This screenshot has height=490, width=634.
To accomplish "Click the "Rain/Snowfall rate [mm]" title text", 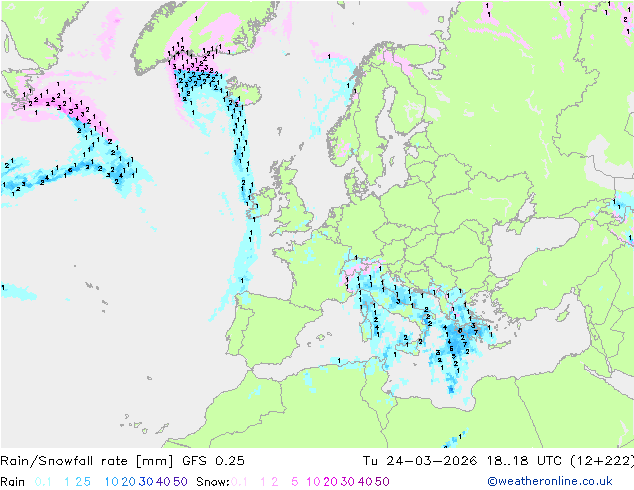I will (87, 461).
